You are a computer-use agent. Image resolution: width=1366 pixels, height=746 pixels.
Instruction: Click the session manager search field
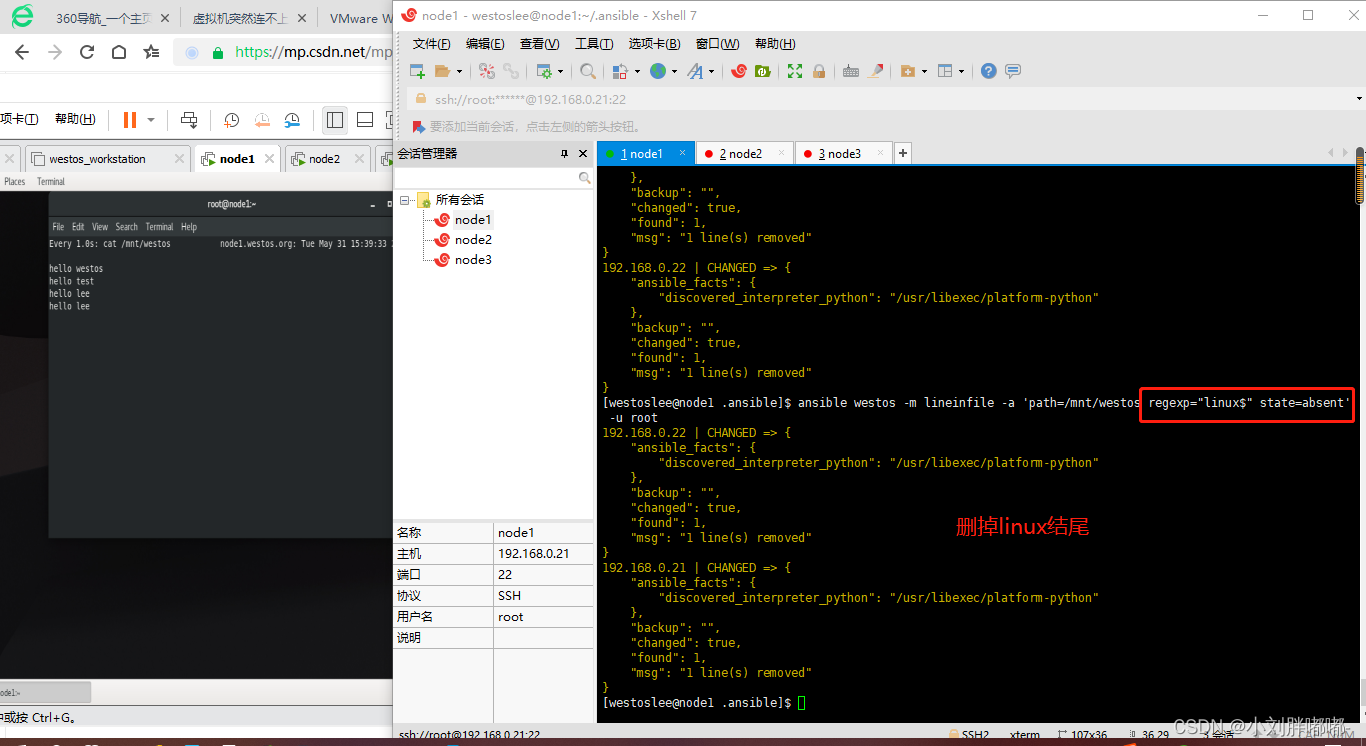[x=494, y=177]
